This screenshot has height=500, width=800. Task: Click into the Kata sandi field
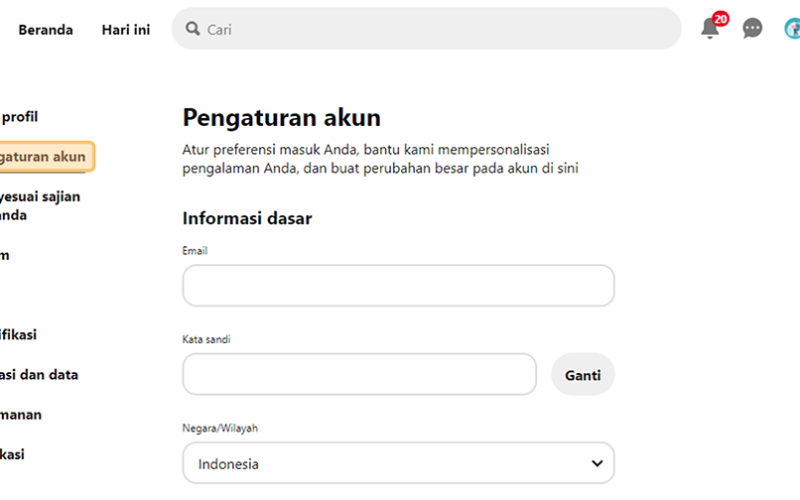pyautogui.click(x=359, y=374)
